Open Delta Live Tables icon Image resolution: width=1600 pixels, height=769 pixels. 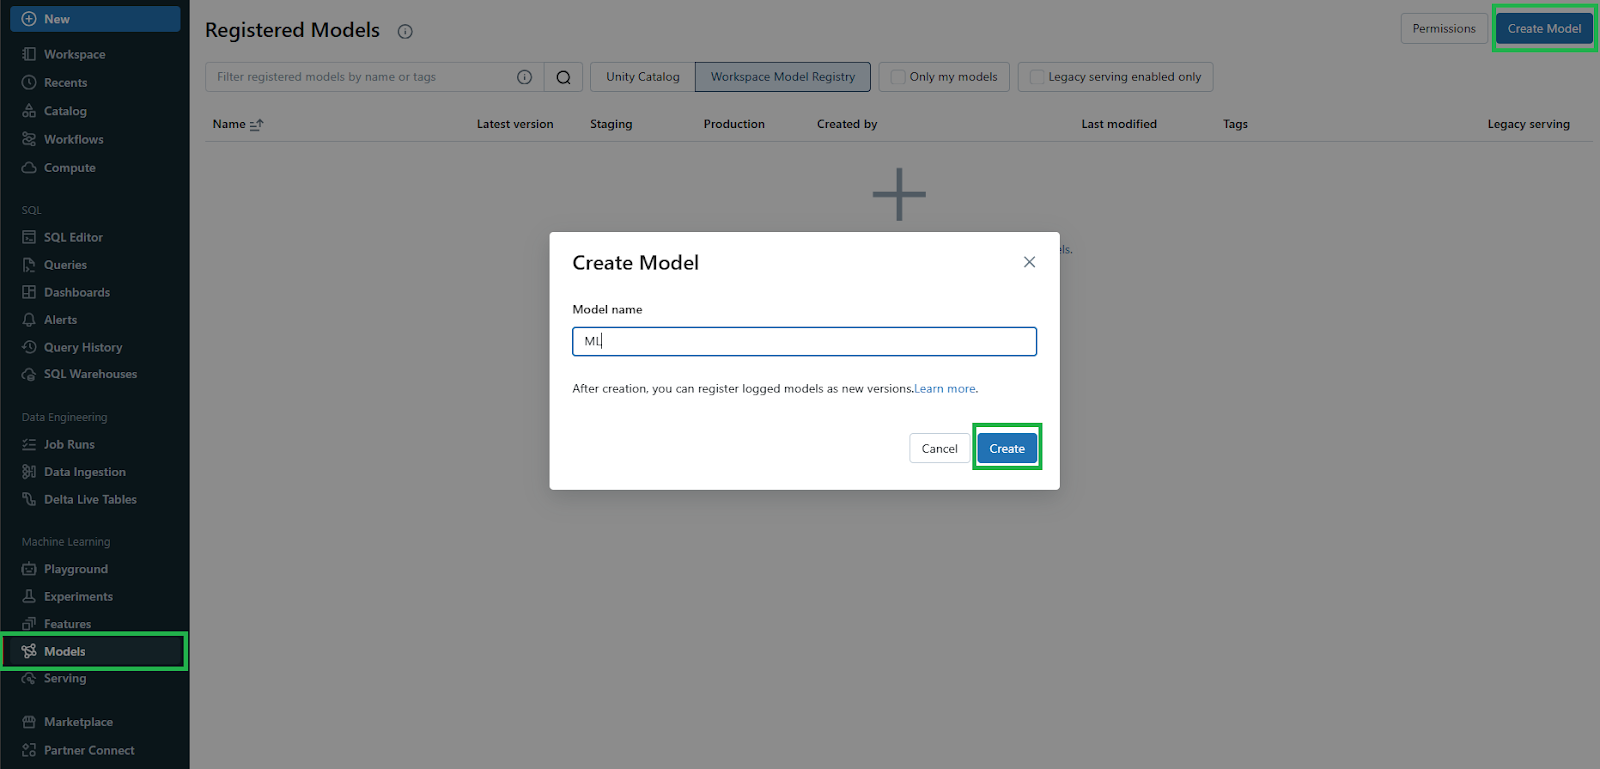pyautogui.click(x=29, y=499)
